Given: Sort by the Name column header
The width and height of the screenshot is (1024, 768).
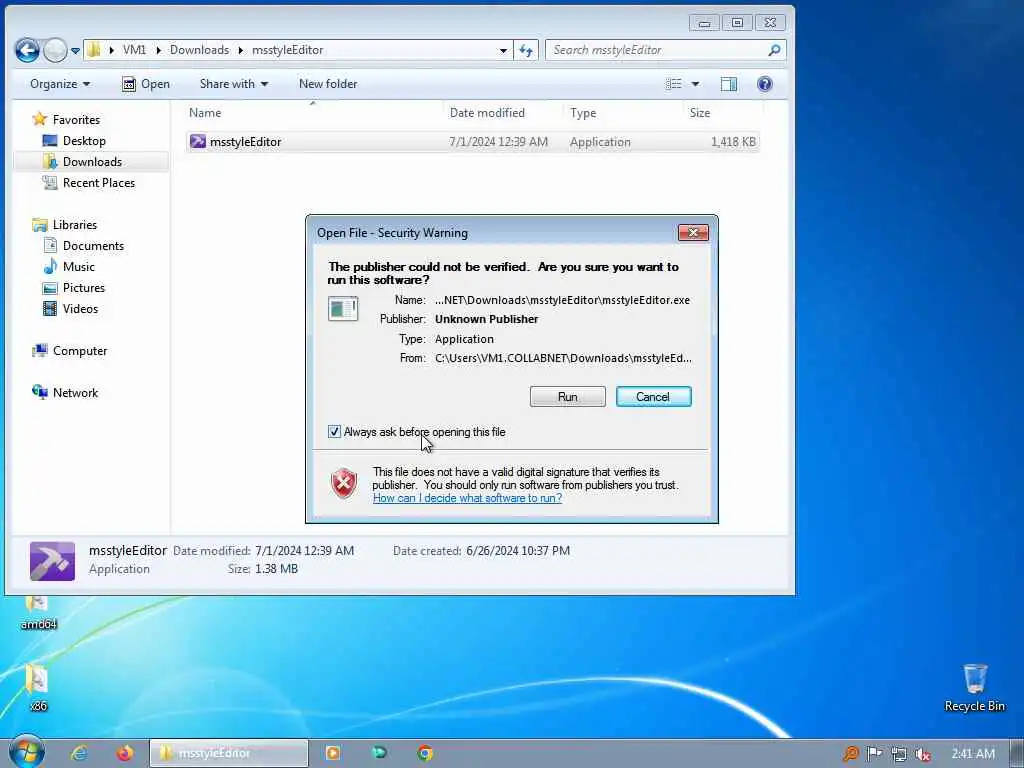Looking at the screenshot, I should pos(313,112).
